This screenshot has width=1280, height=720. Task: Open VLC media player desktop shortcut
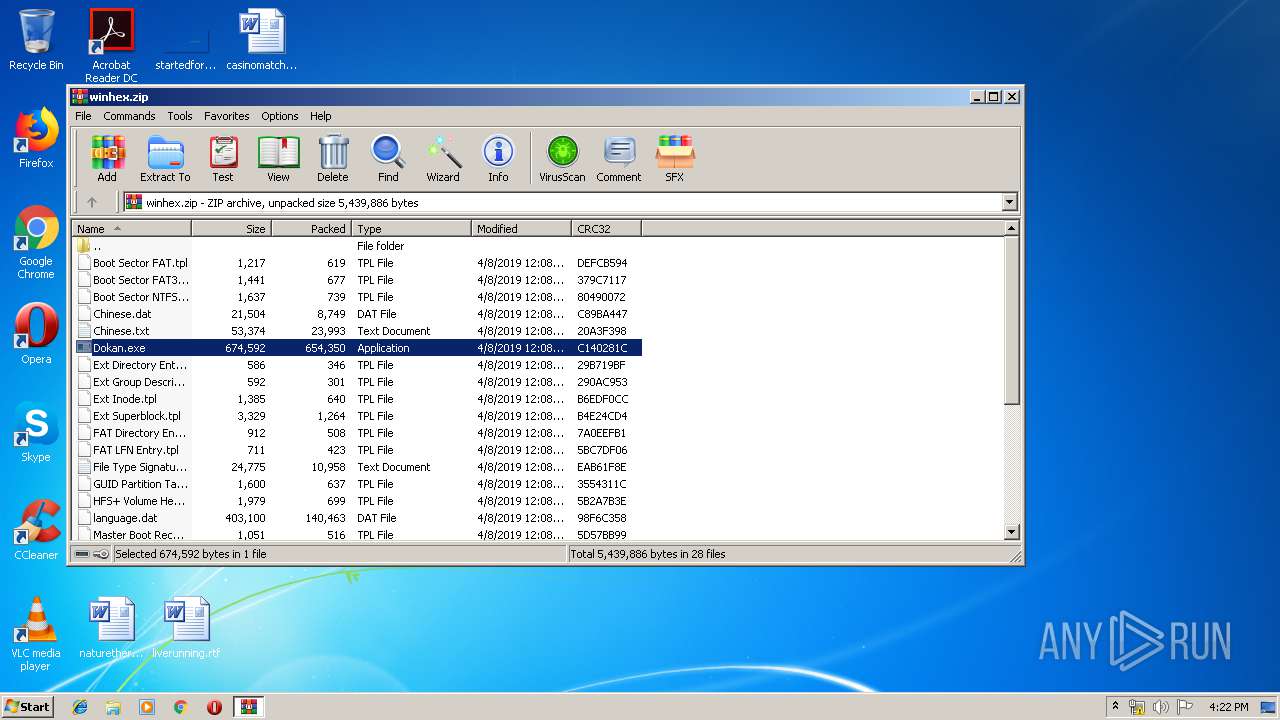pos(36,634)
